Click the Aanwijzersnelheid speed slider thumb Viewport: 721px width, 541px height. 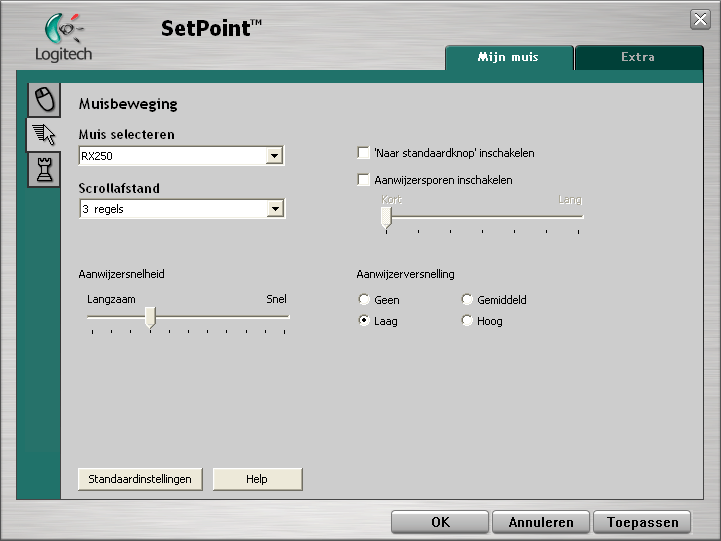pos(150,317)
